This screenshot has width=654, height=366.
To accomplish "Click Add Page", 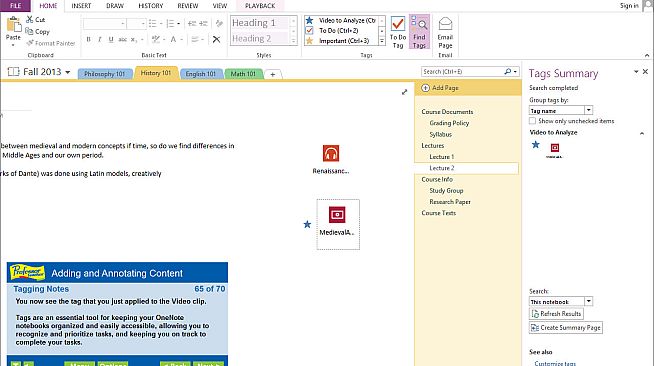I will pyautogui.click(x=440, y=88).
